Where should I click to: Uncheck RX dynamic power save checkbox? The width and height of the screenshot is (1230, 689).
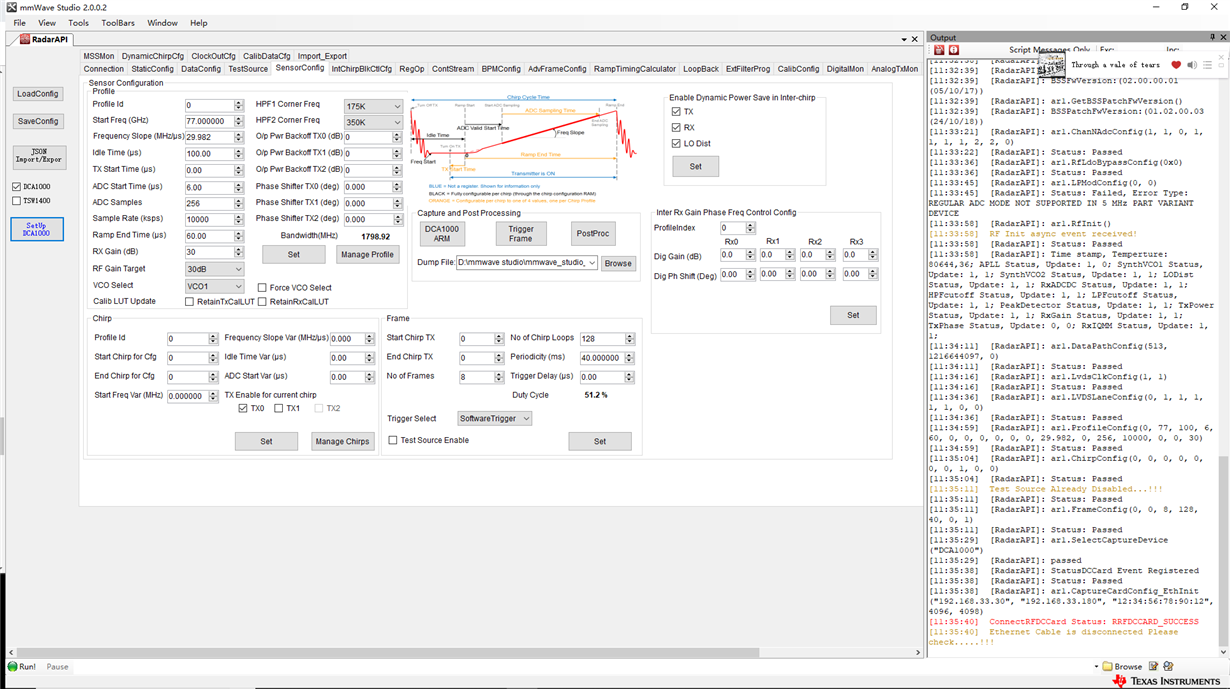click(676, 128)
